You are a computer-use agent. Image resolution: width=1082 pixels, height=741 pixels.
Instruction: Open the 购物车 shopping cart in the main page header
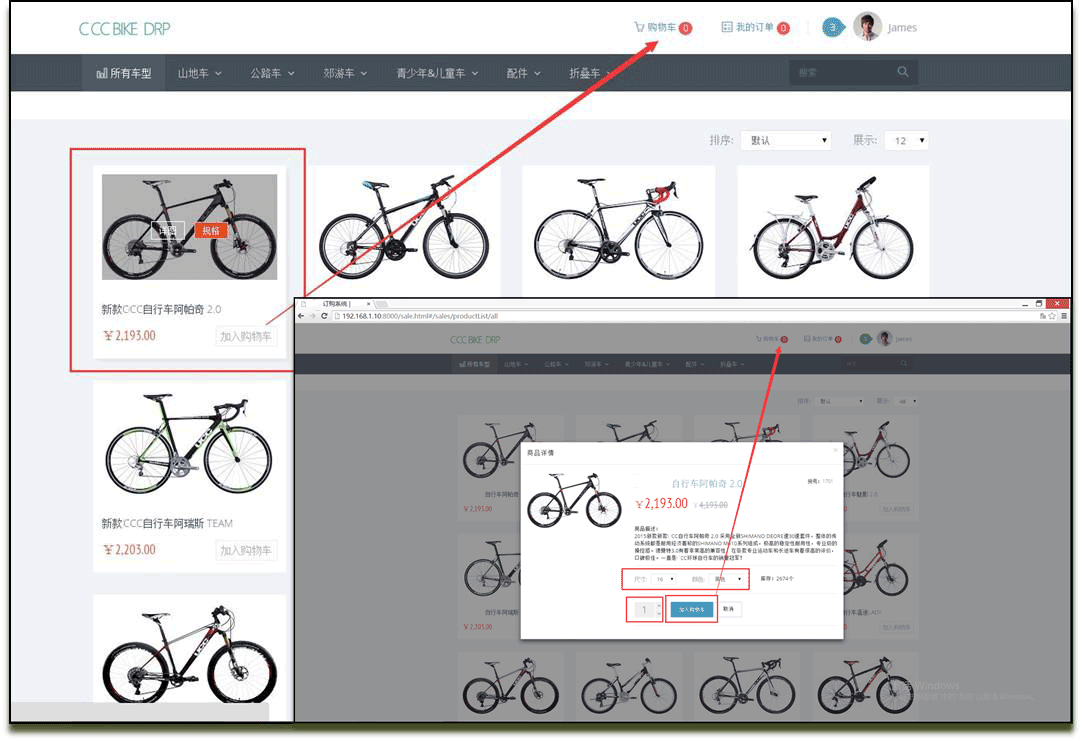pos(662,28)
